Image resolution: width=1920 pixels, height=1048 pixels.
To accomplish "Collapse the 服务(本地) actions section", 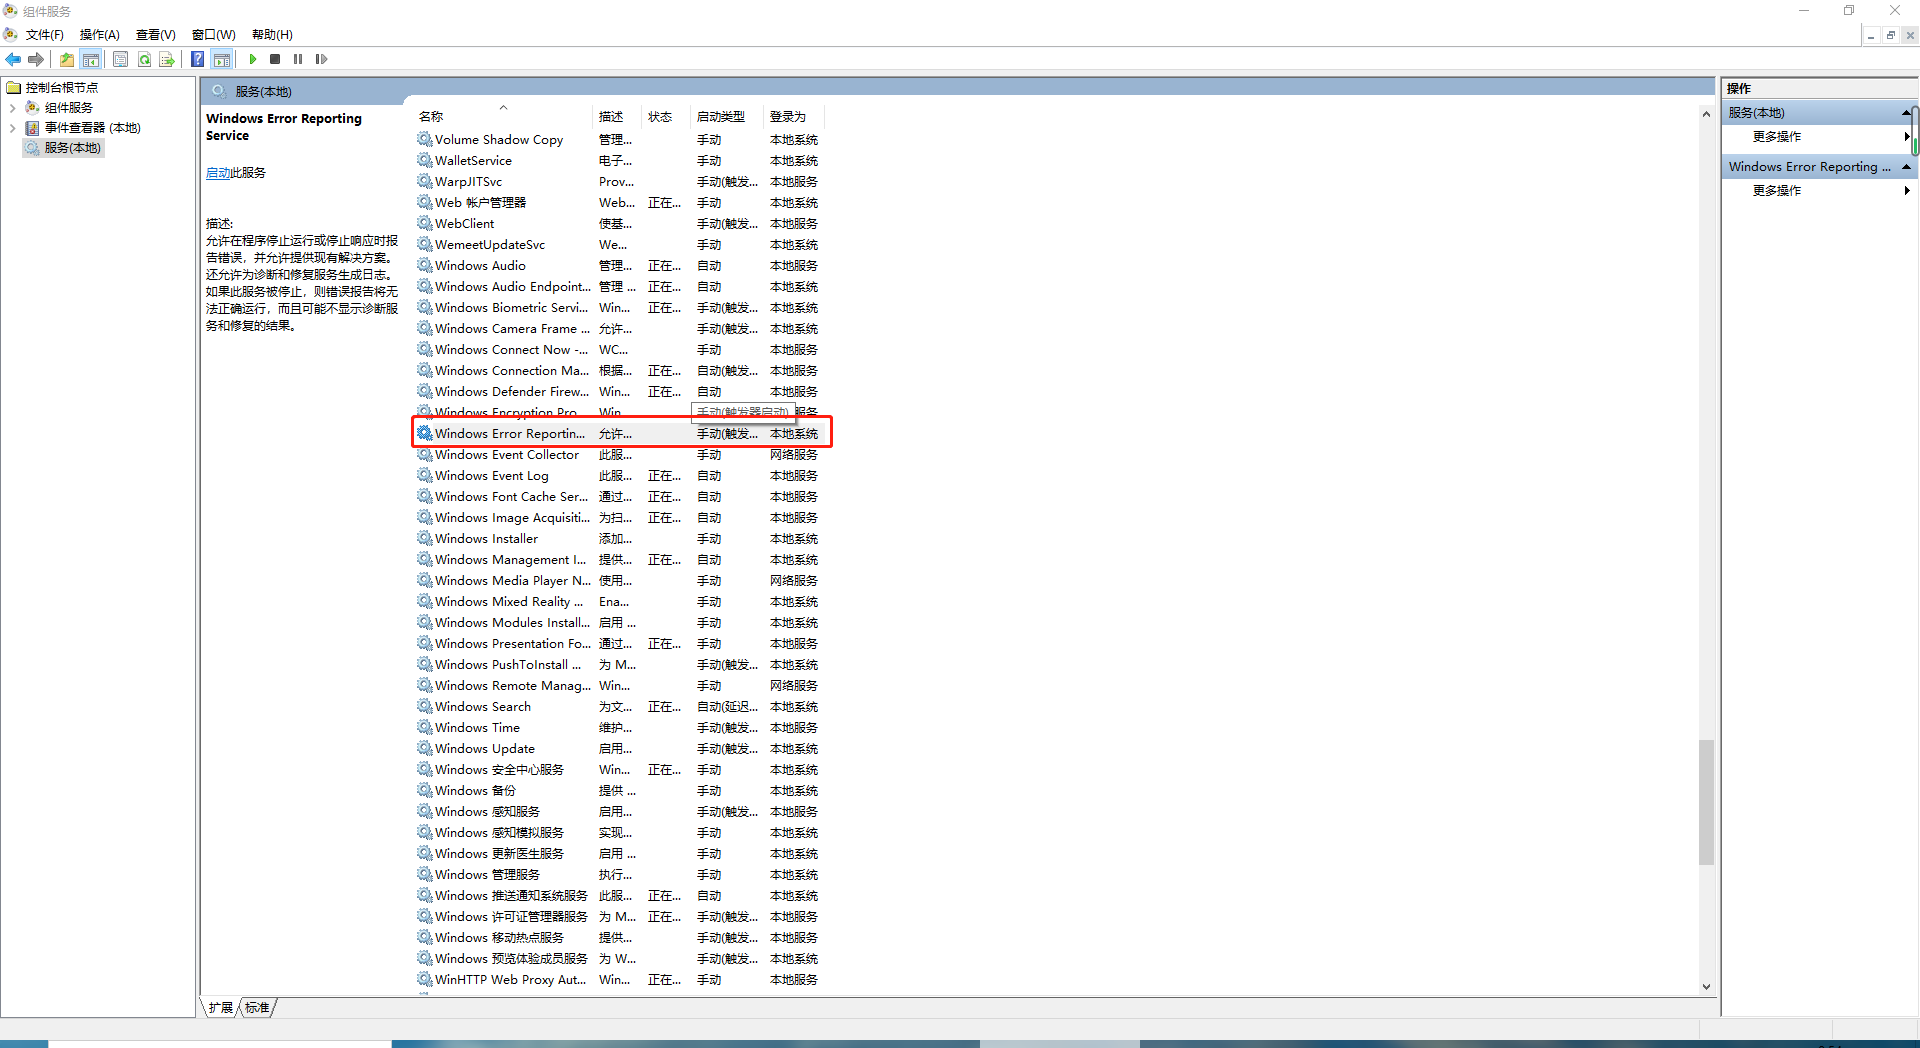I will (1906, 112).
